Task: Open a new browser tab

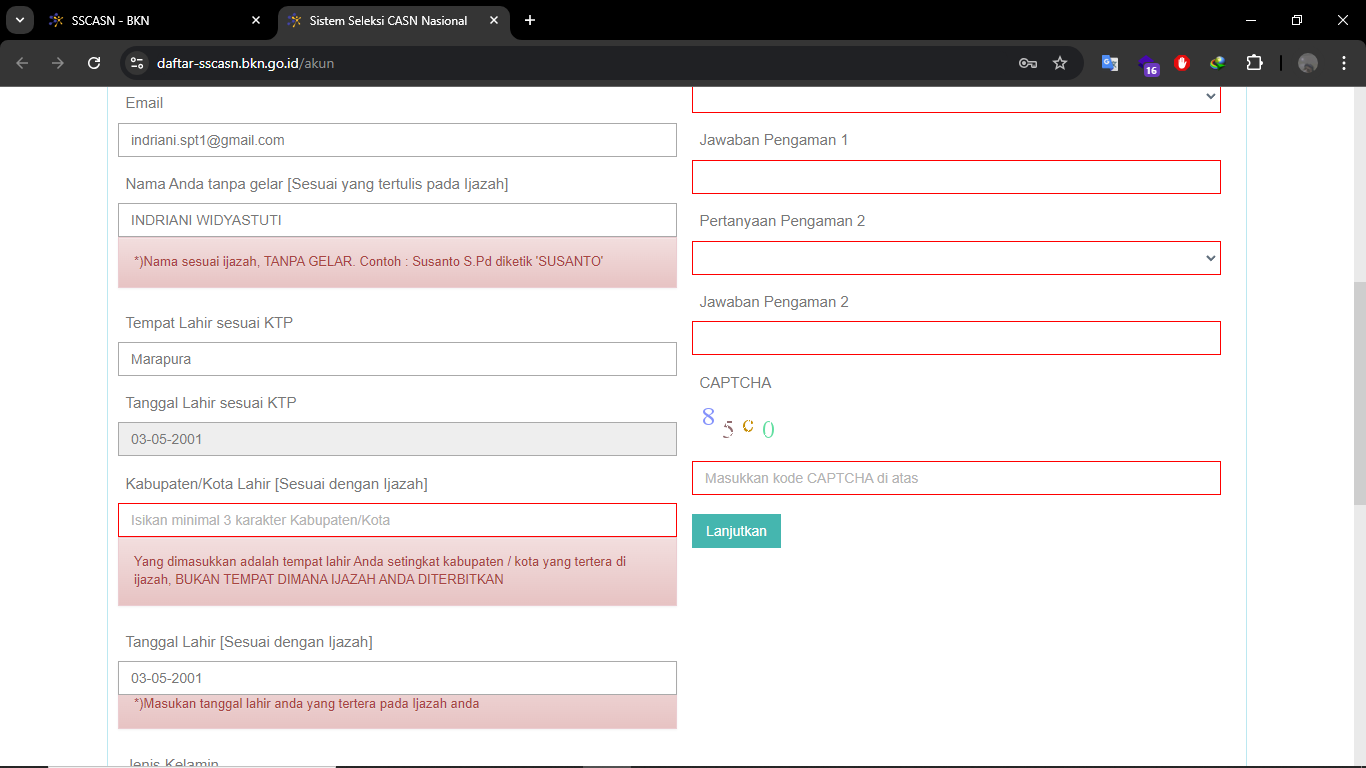Action: (x=530, y=20)
